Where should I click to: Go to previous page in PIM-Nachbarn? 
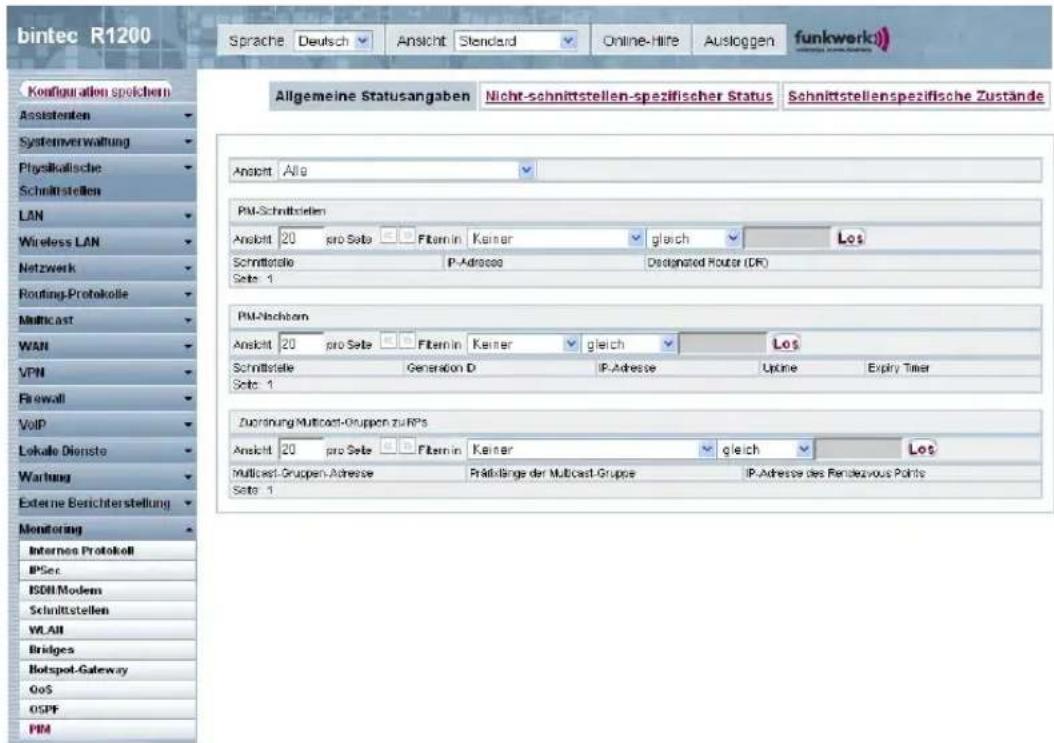[389, 341]
